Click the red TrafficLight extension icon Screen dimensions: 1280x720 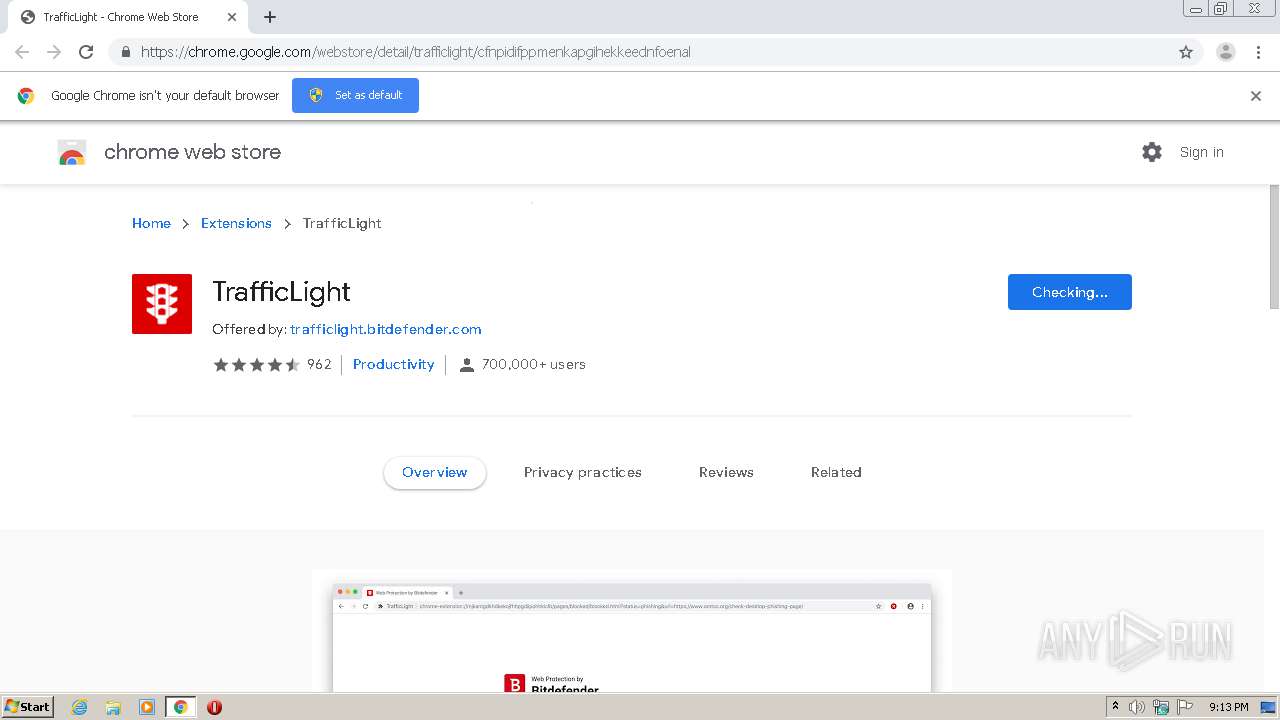coord(162,304)
